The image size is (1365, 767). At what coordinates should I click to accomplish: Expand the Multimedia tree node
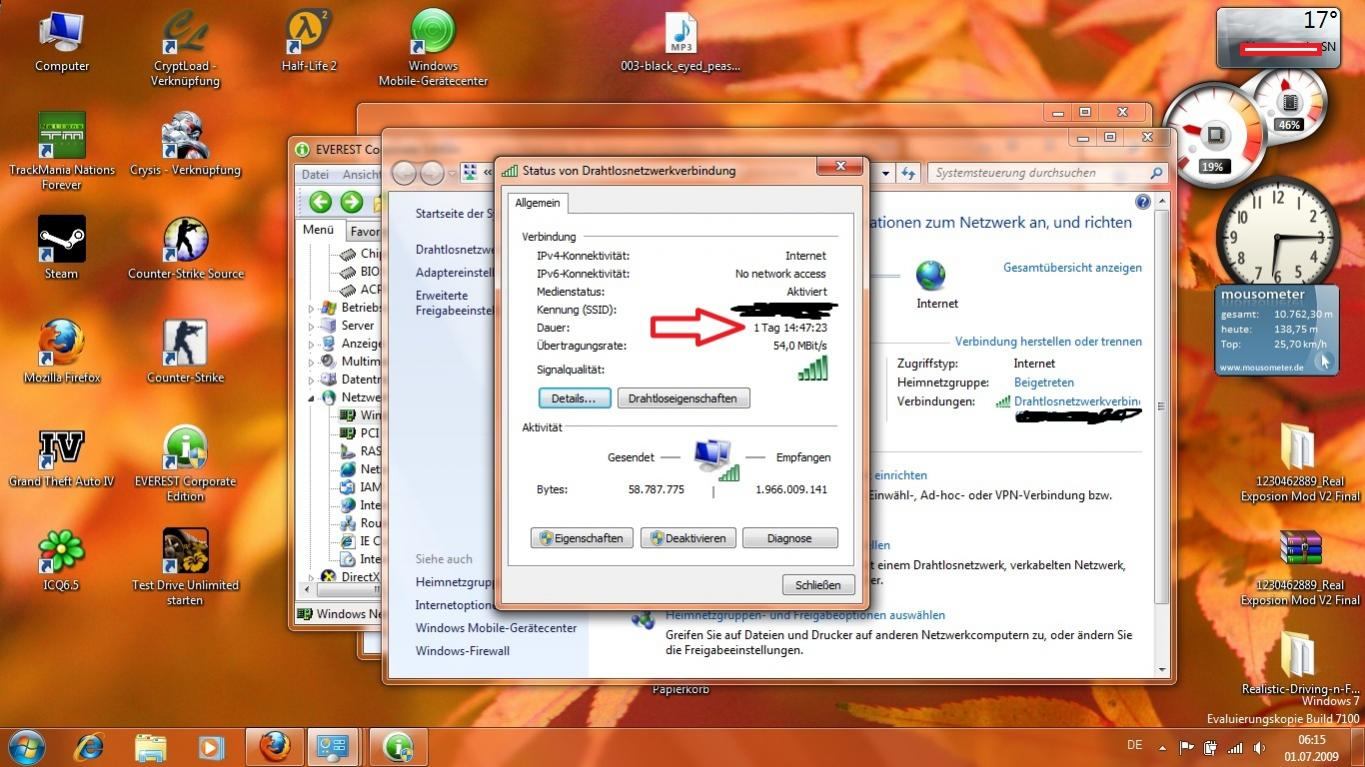tap(311, 362)
